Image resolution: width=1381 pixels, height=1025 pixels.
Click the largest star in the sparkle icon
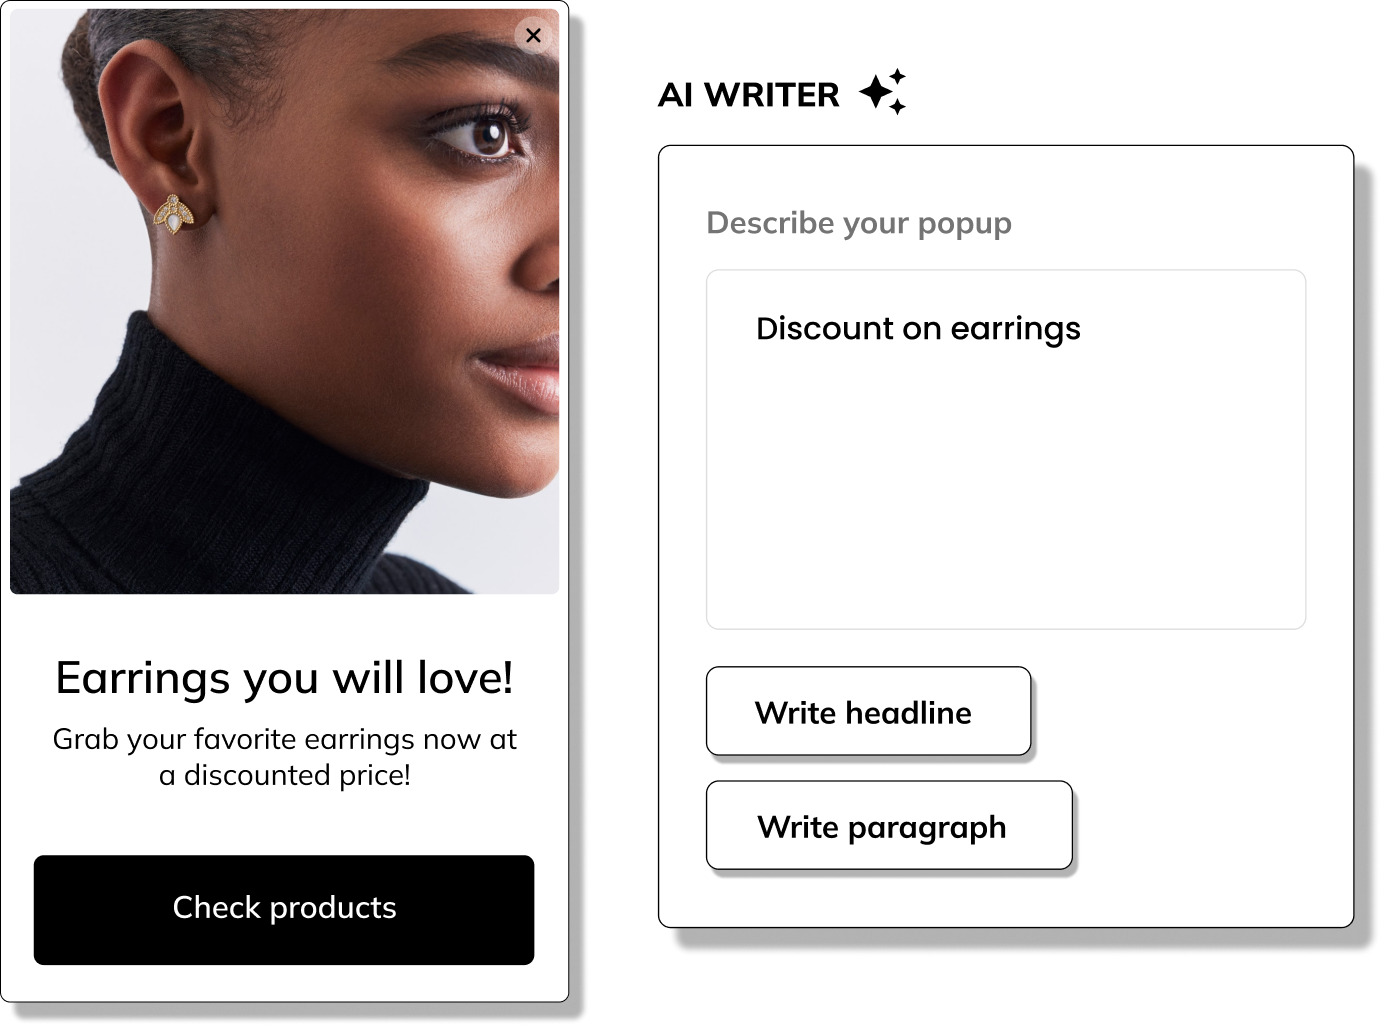877,93
